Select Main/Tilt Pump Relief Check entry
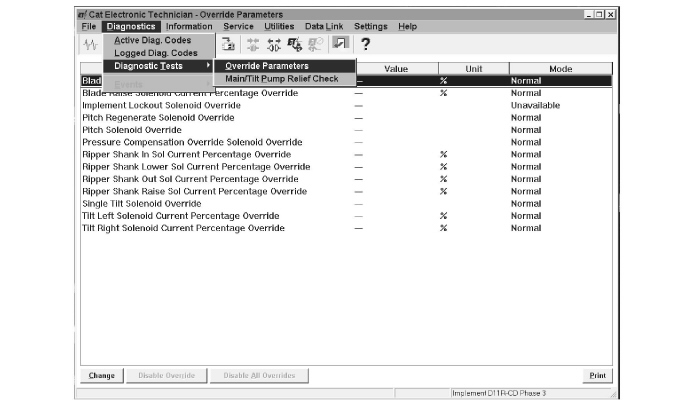The image size is (700, 400). [285, 79]
